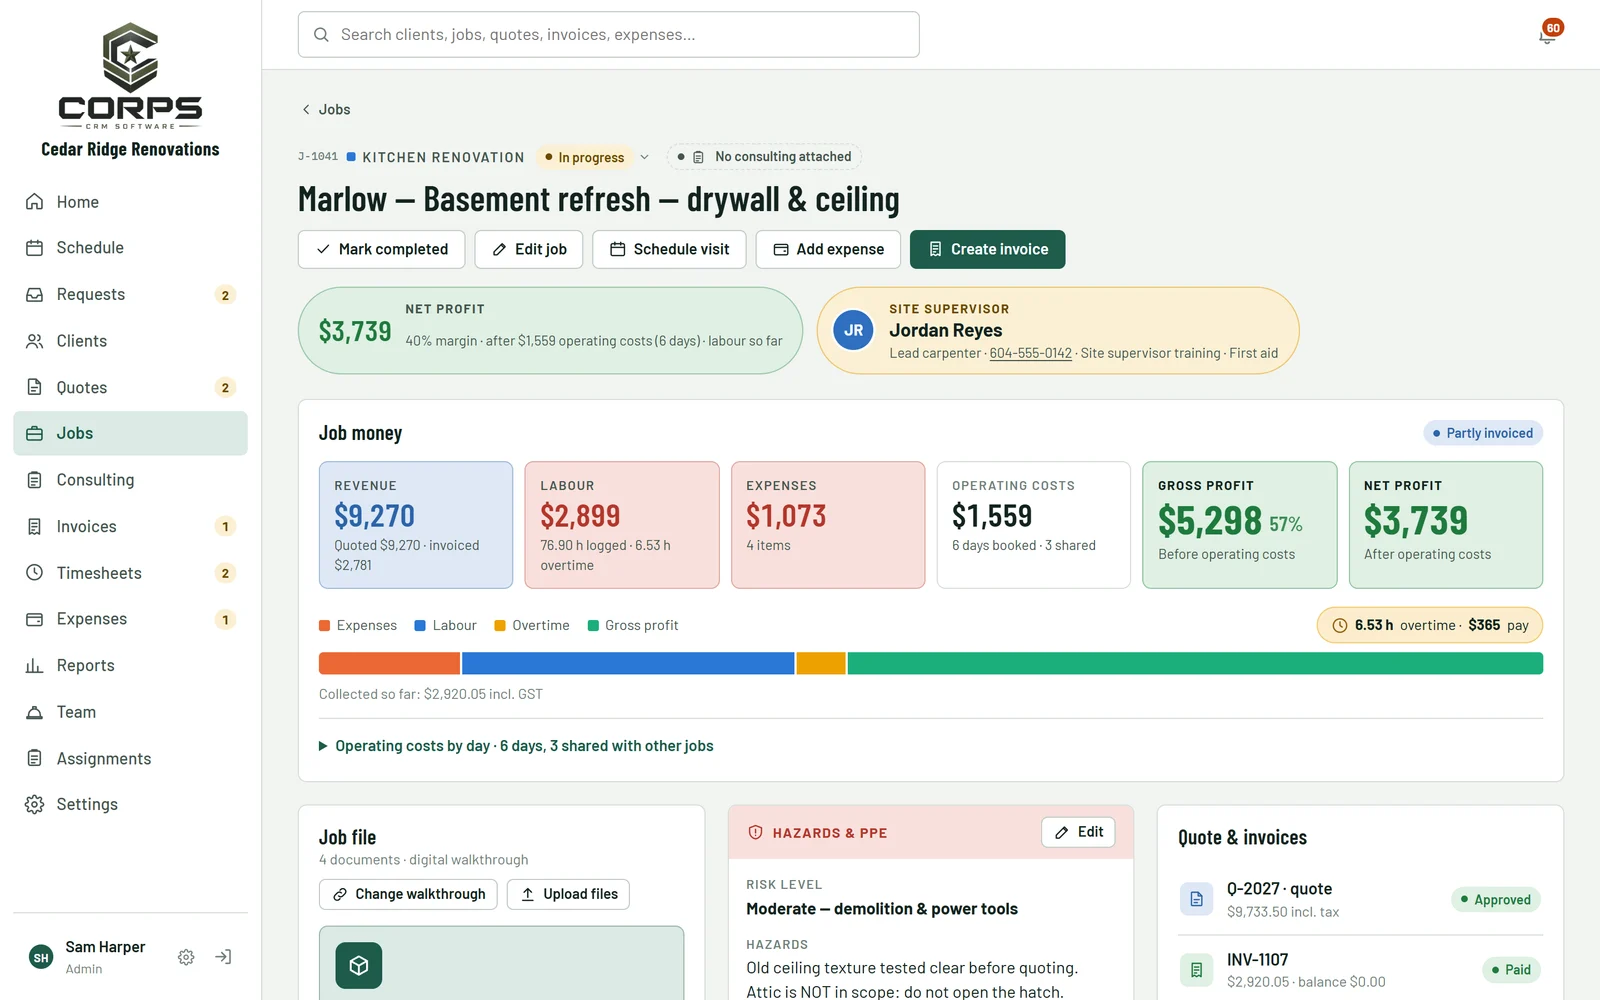Expand Operating costs by day section
This screenshot has width=1600, height=1000.
[x=516, y=746]
